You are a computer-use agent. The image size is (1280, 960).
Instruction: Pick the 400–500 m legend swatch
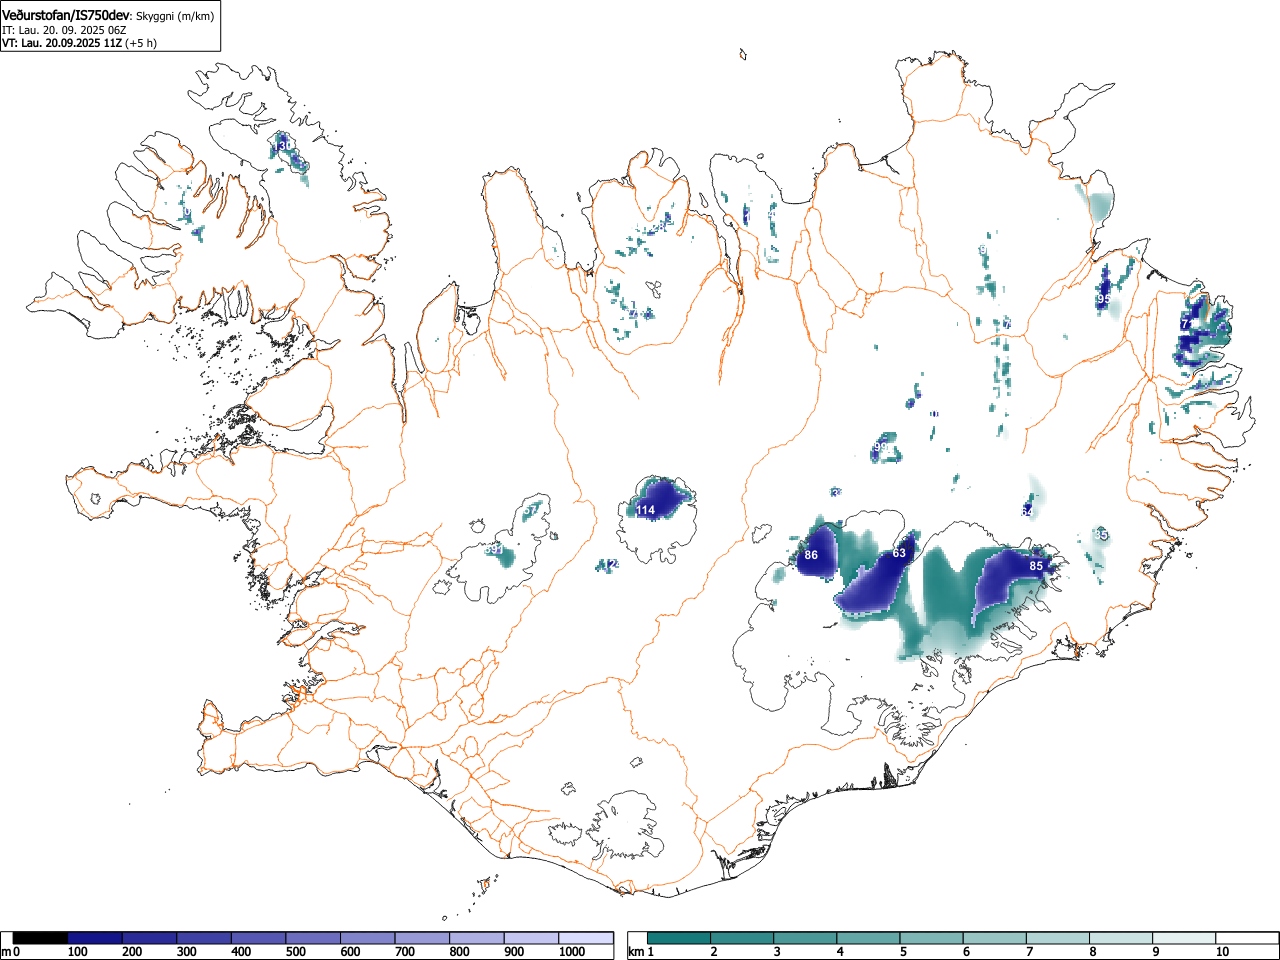(259, 938)
